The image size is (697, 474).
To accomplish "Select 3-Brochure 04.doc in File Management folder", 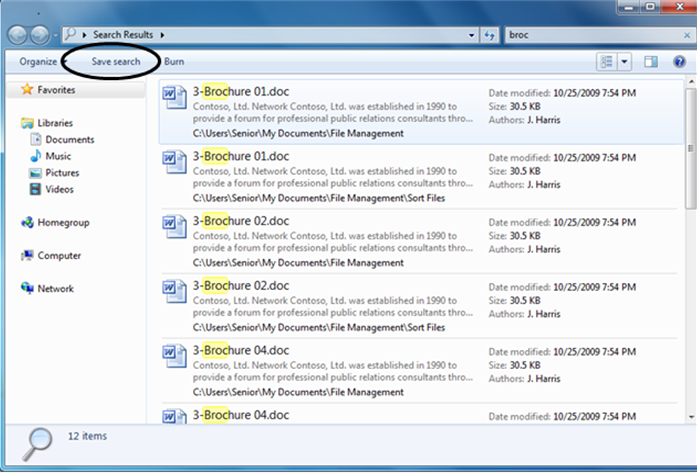I will (419, 371).
